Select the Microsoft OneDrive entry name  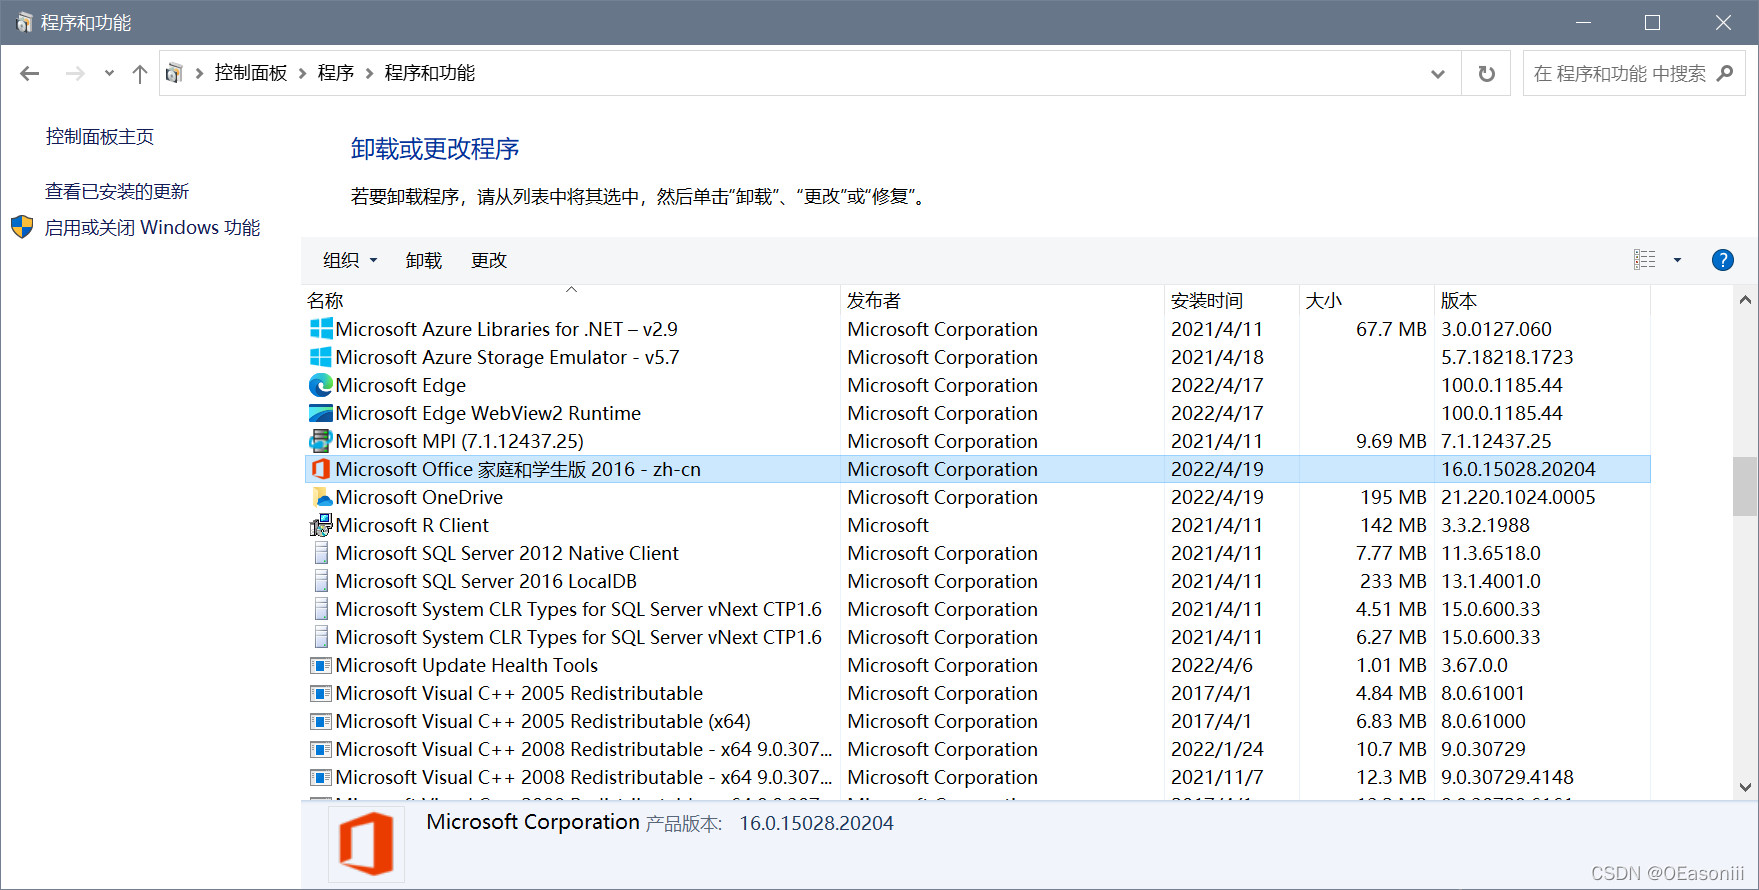pyautogui.click(x=419, y=497)
